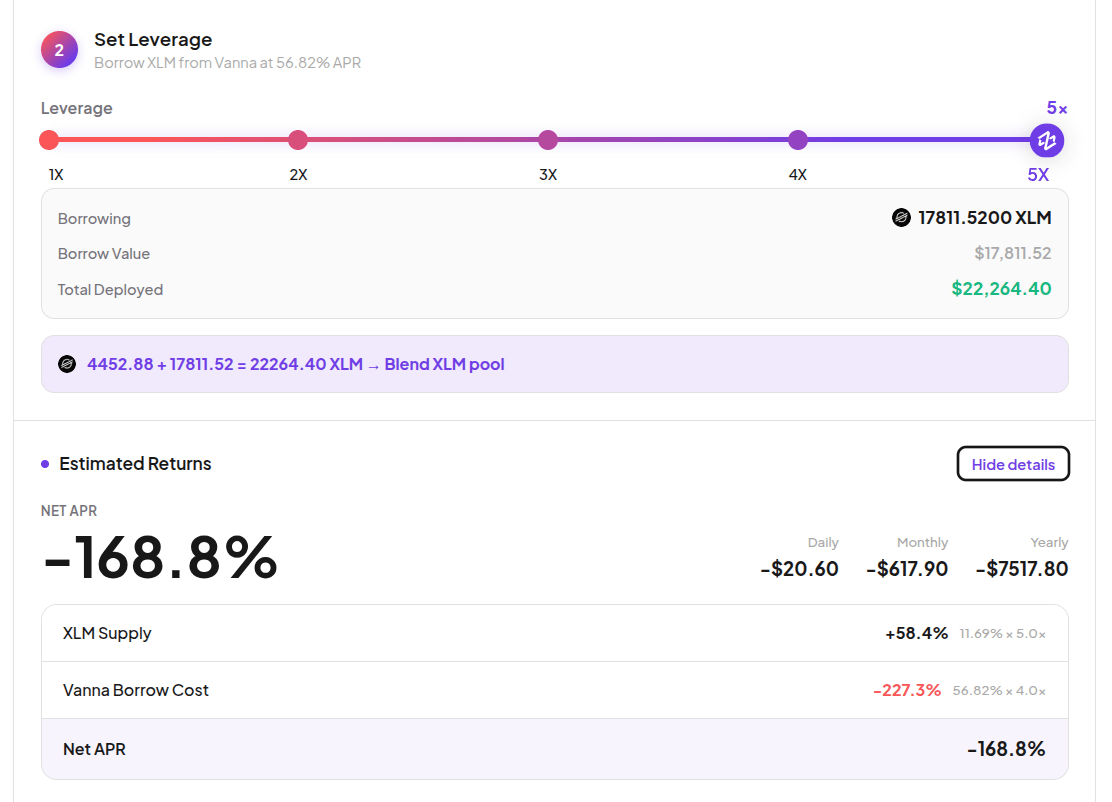
Task: Click the 5X leverage slider handle
Action: point(1047,140)
